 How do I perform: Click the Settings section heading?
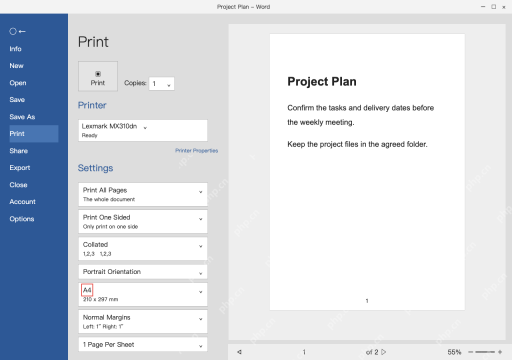tap(95, 168)
